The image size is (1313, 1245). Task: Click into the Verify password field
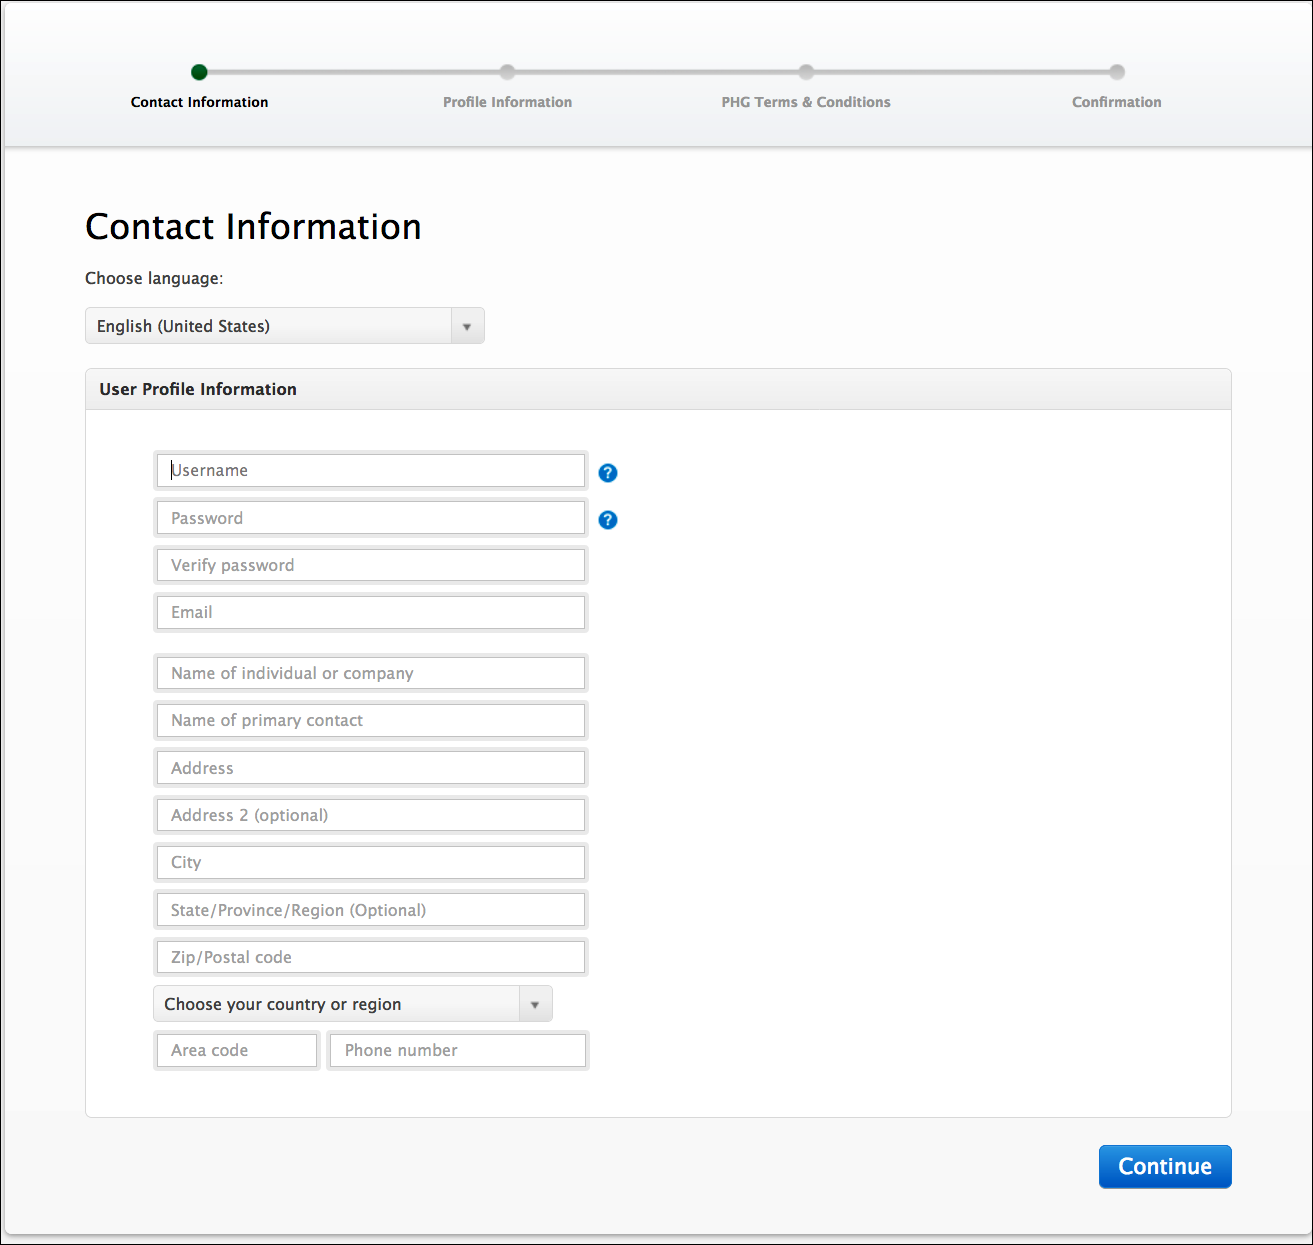coord(371,565)
